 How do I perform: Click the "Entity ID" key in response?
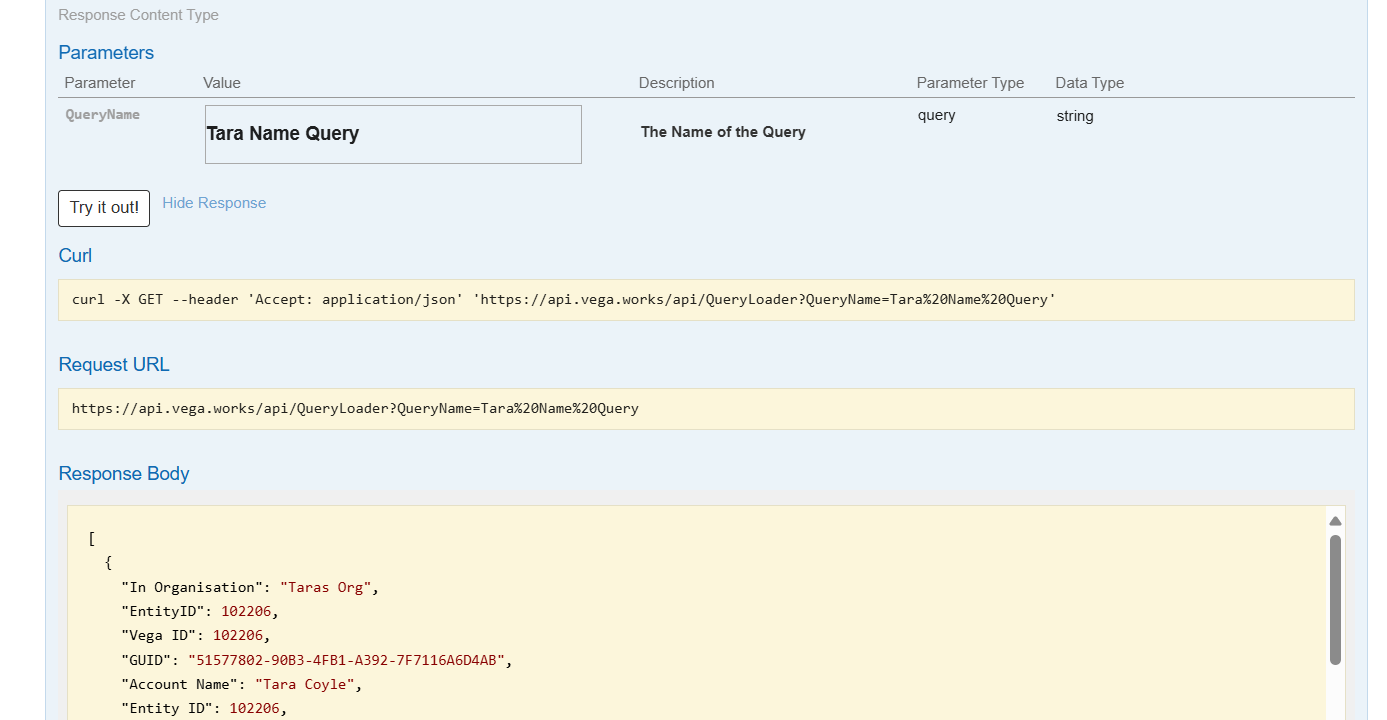167,709
